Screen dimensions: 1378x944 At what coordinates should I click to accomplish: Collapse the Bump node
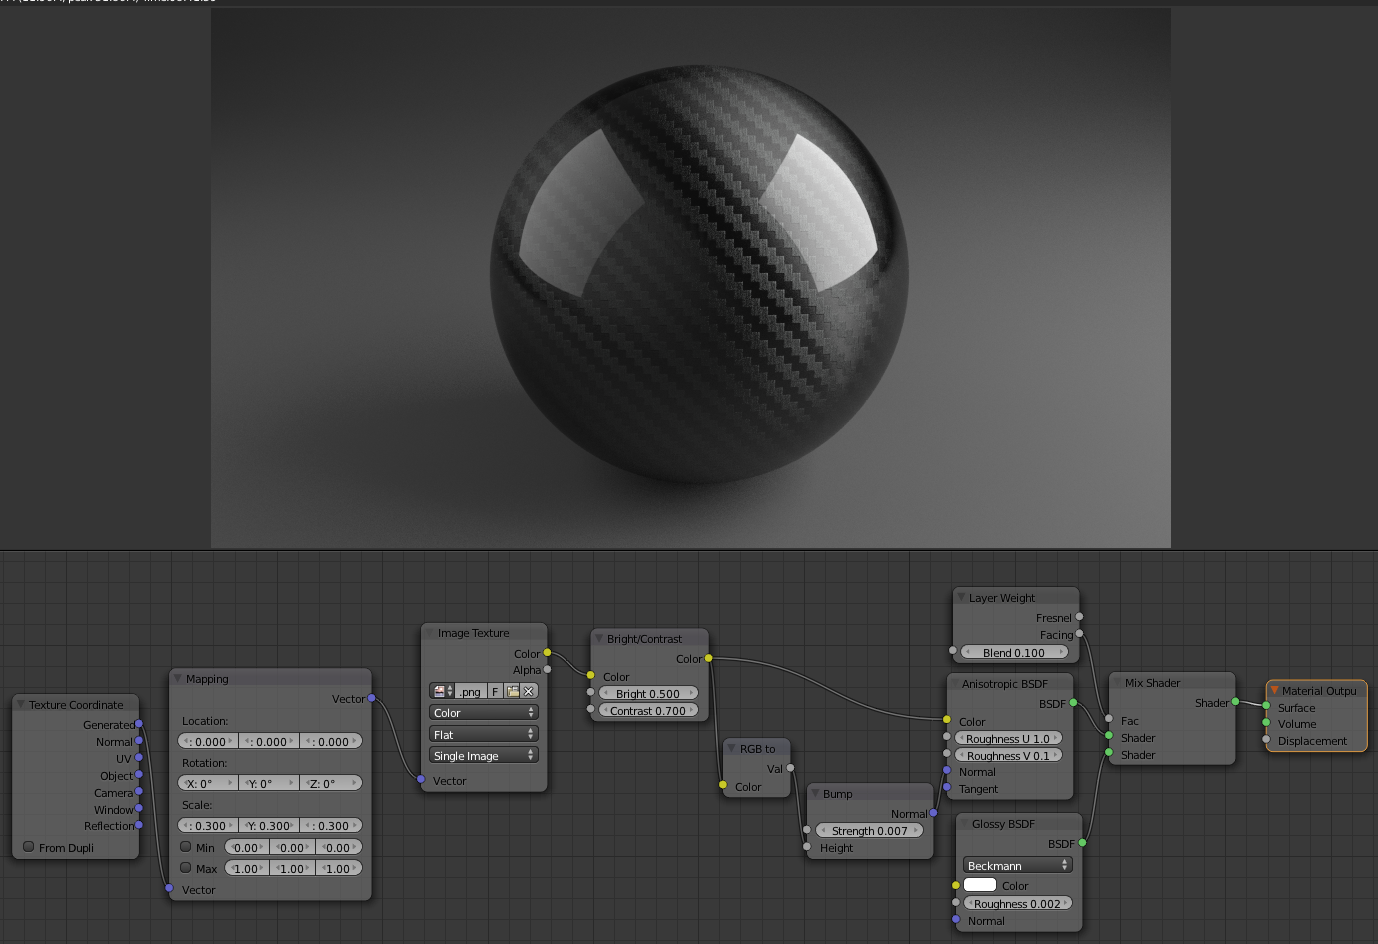815,793
